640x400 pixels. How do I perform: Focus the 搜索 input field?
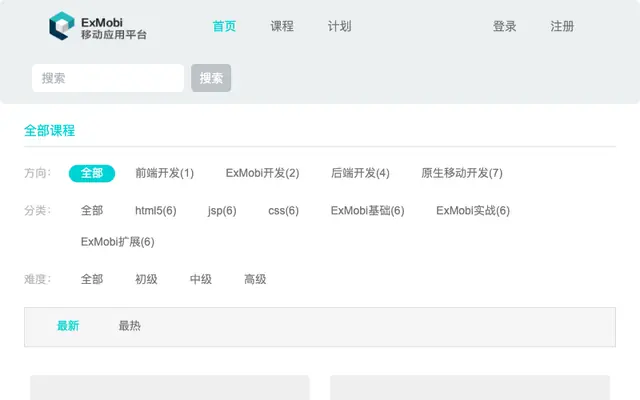[108, 78]
